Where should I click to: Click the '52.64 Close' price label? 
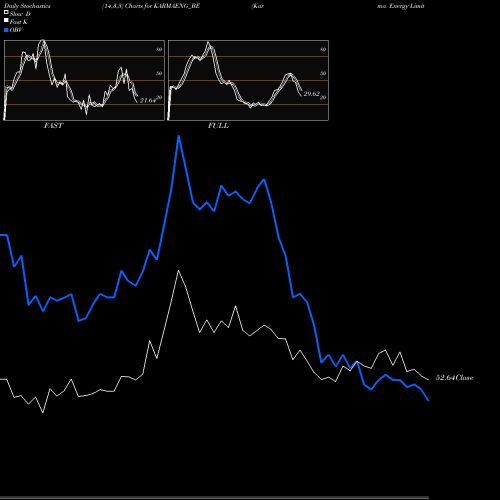454,378
